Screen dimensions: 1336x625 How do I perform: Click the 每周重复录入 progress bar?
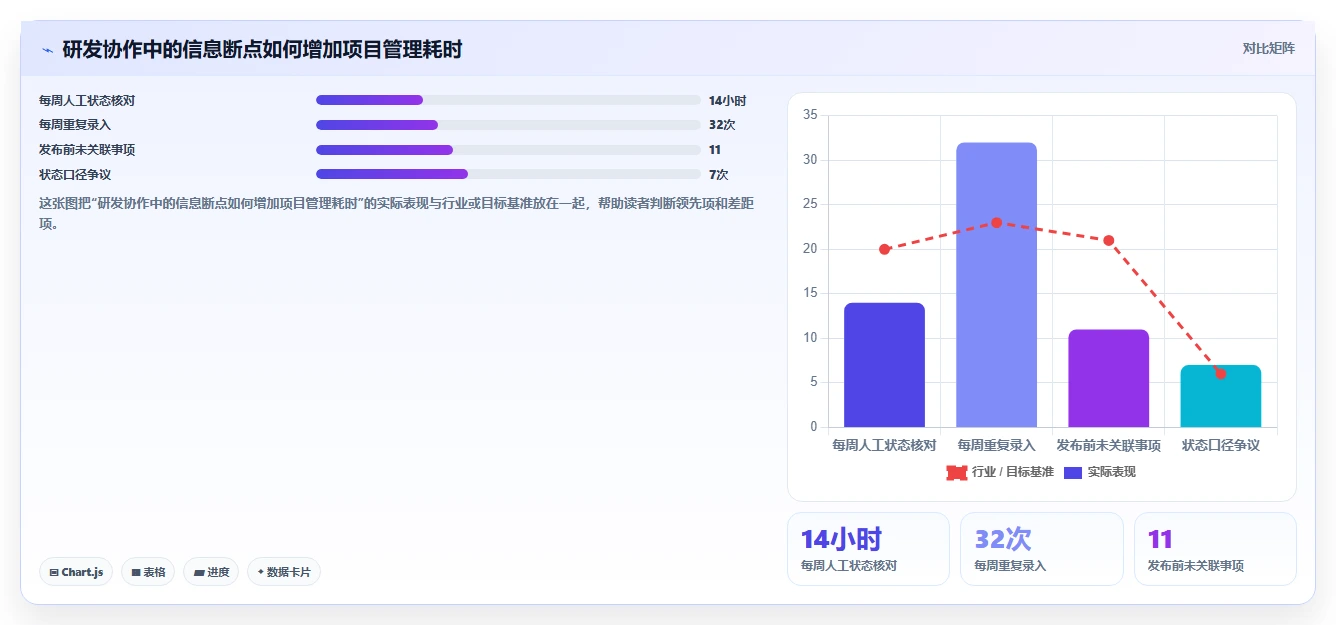508,125
